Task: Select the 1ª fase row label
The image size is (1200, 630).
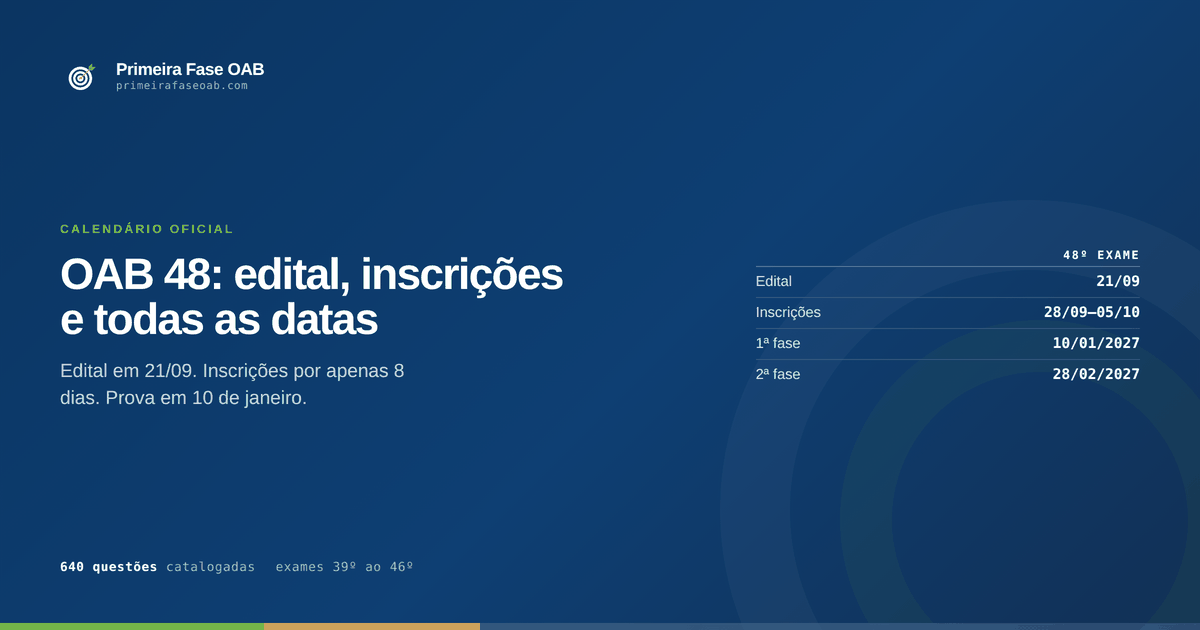Action: (778, 343)
